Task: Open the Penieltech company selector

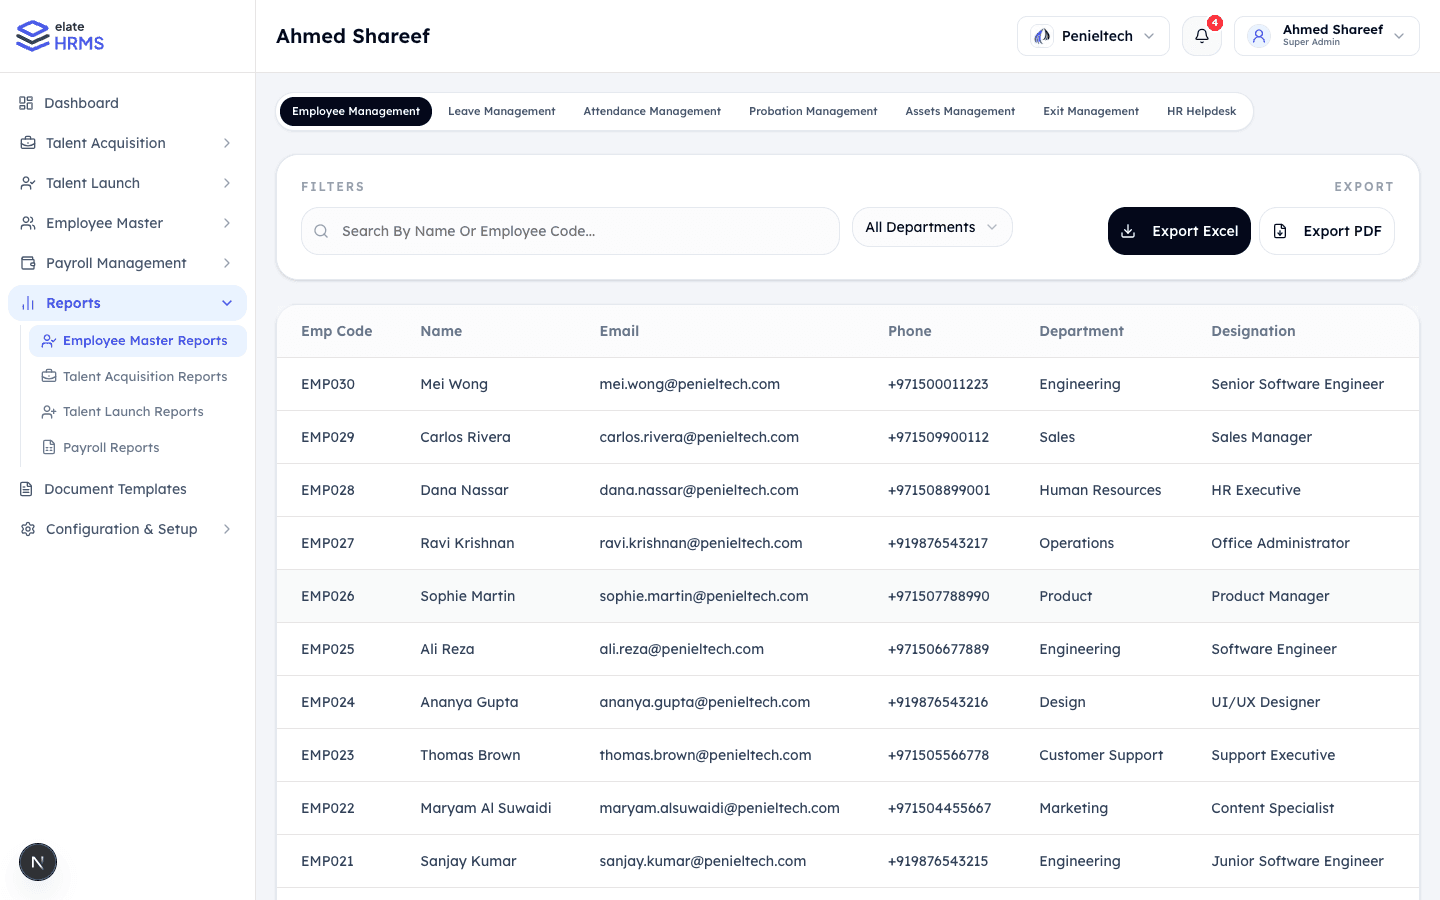Action: point(1093,36)
